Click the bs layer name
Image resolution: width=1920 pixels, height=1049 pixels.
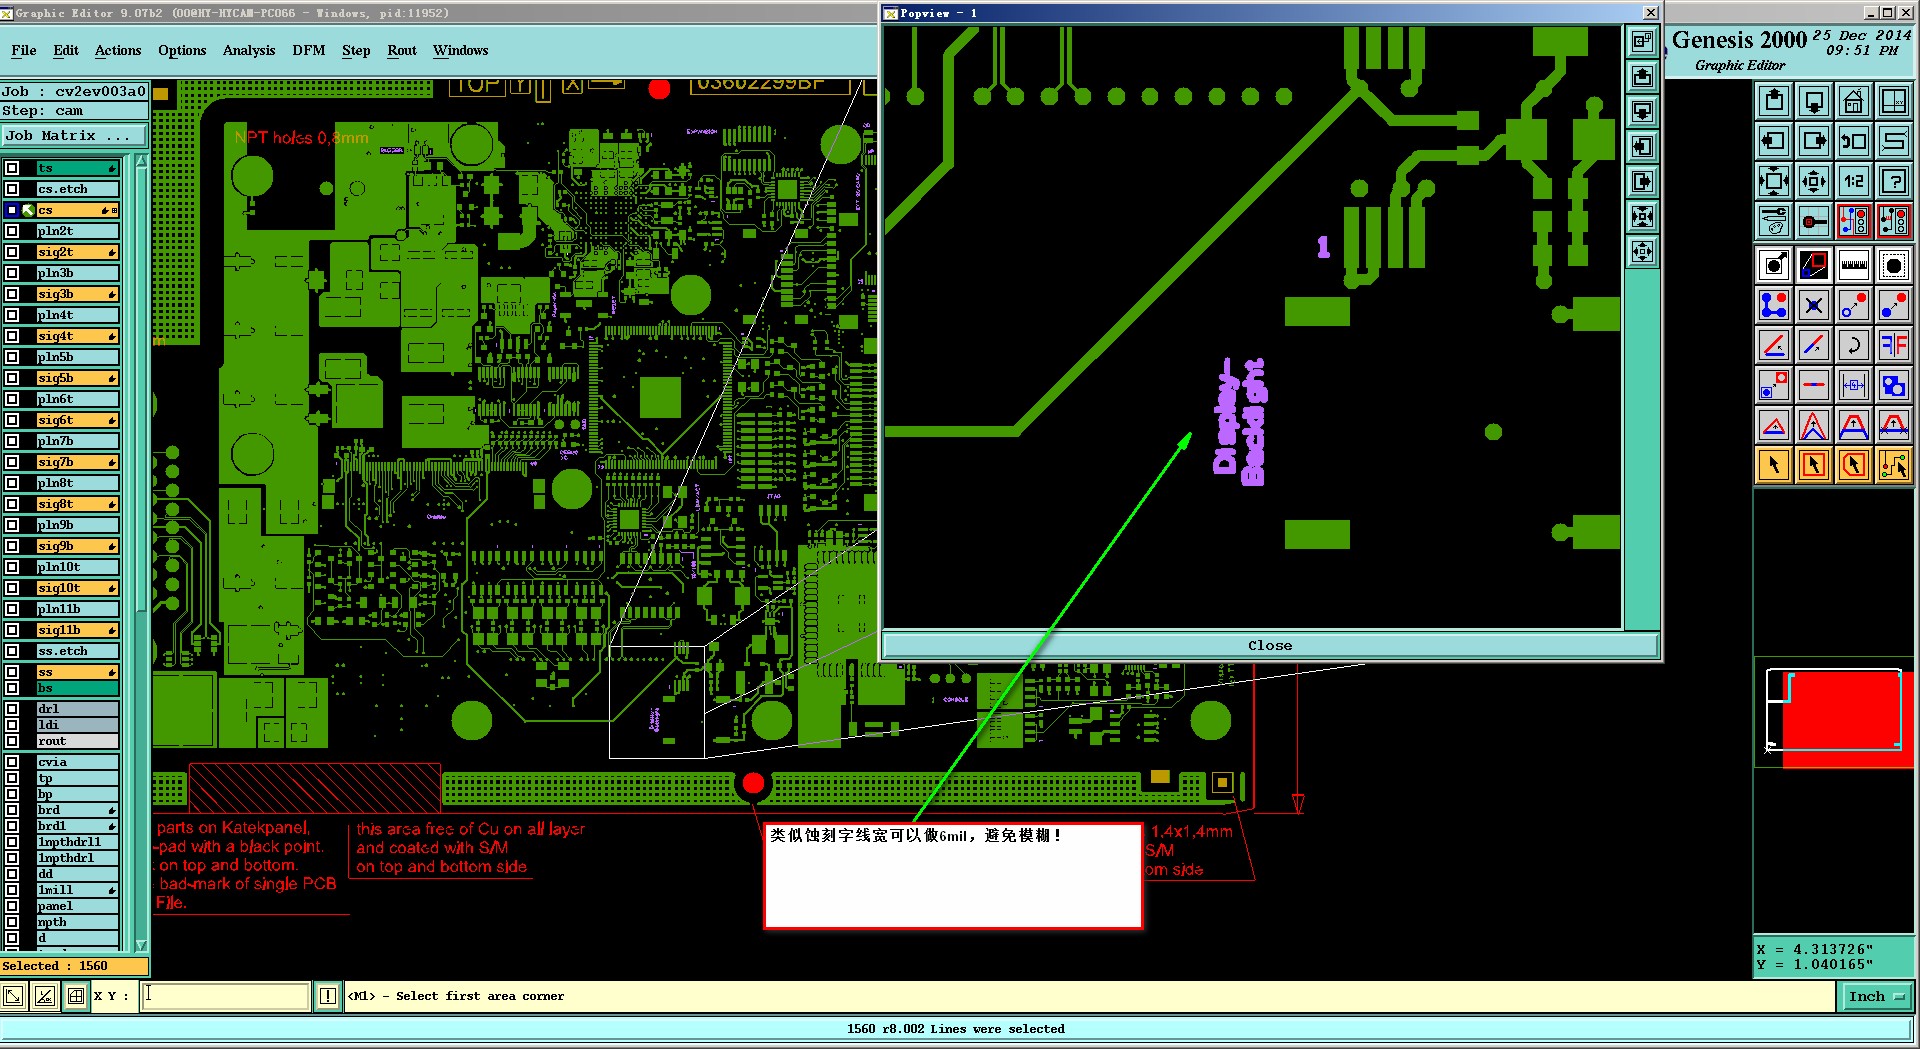point(78,688)
